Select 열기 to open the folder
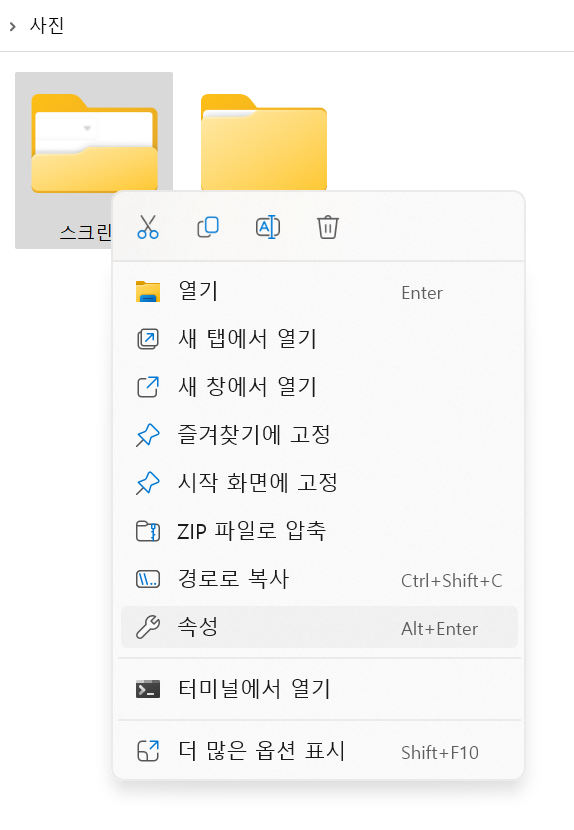The image size is (574, 830). pos(319,292)
